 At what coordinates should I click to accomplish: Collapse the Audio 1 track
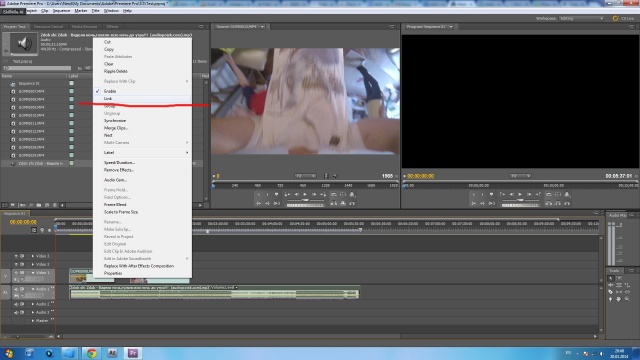(x=33, y=289)
